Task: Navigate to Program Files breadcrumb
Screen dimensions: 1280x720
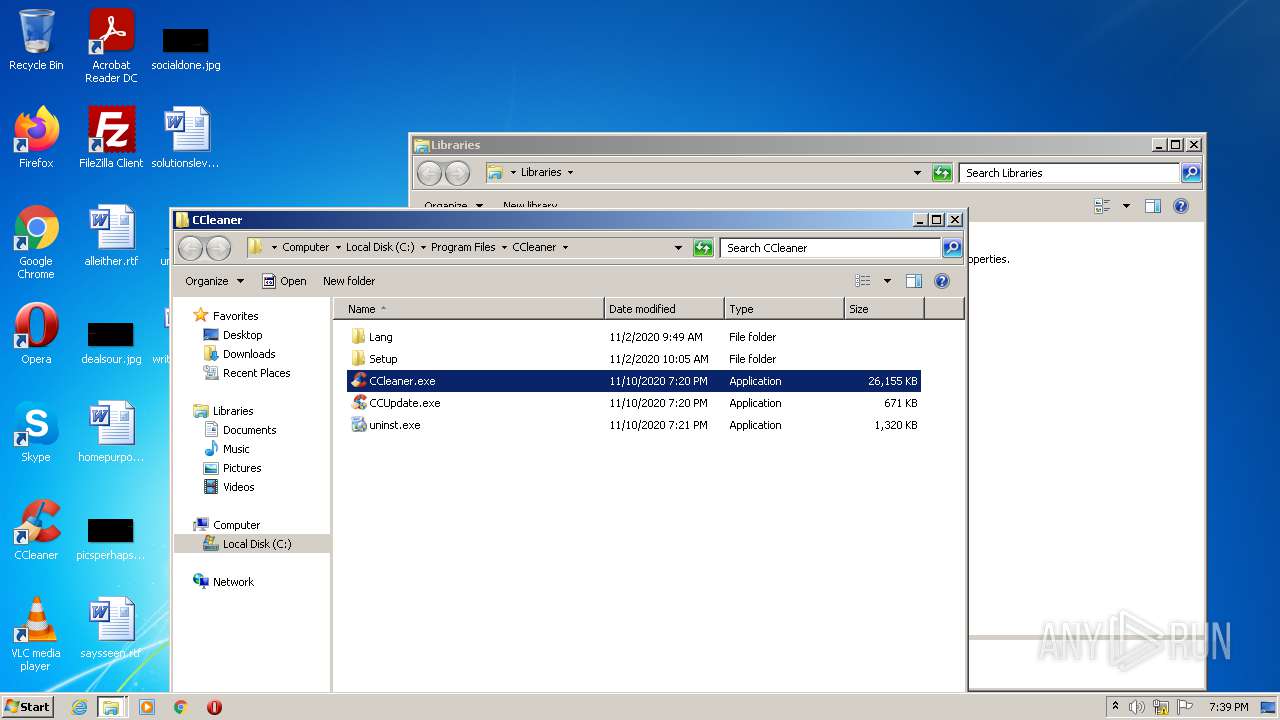Action: coord(463,248)
